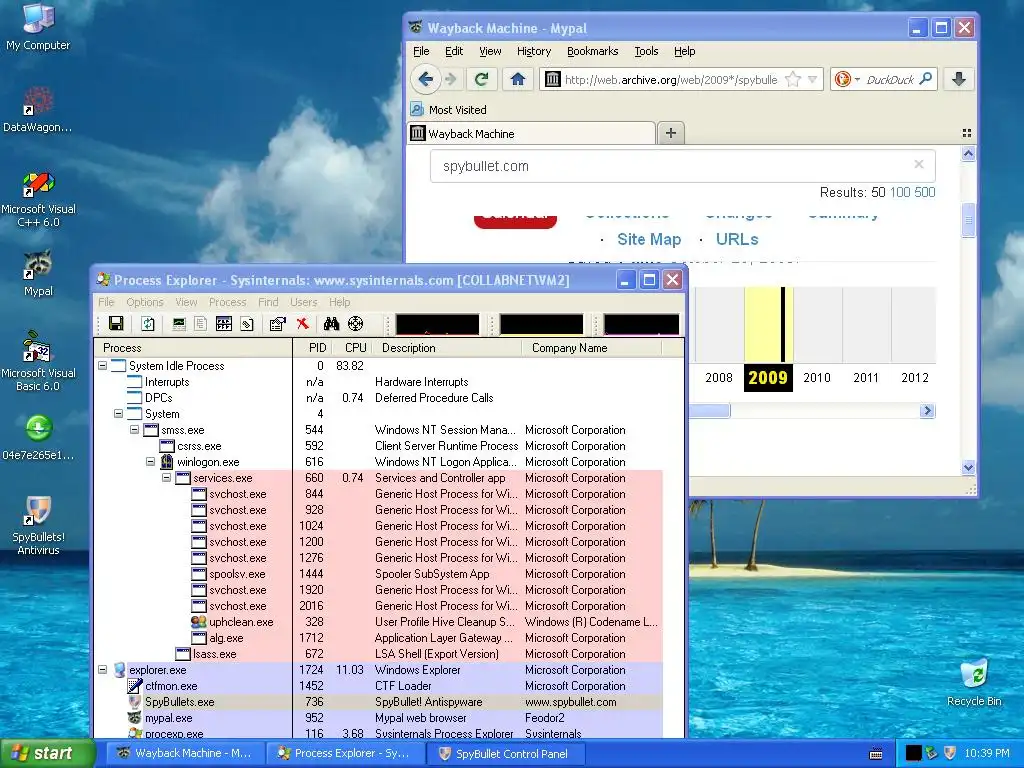Click red X Kill Process icon
Viewport: 1024px width, 768px height.
point(302,324)
